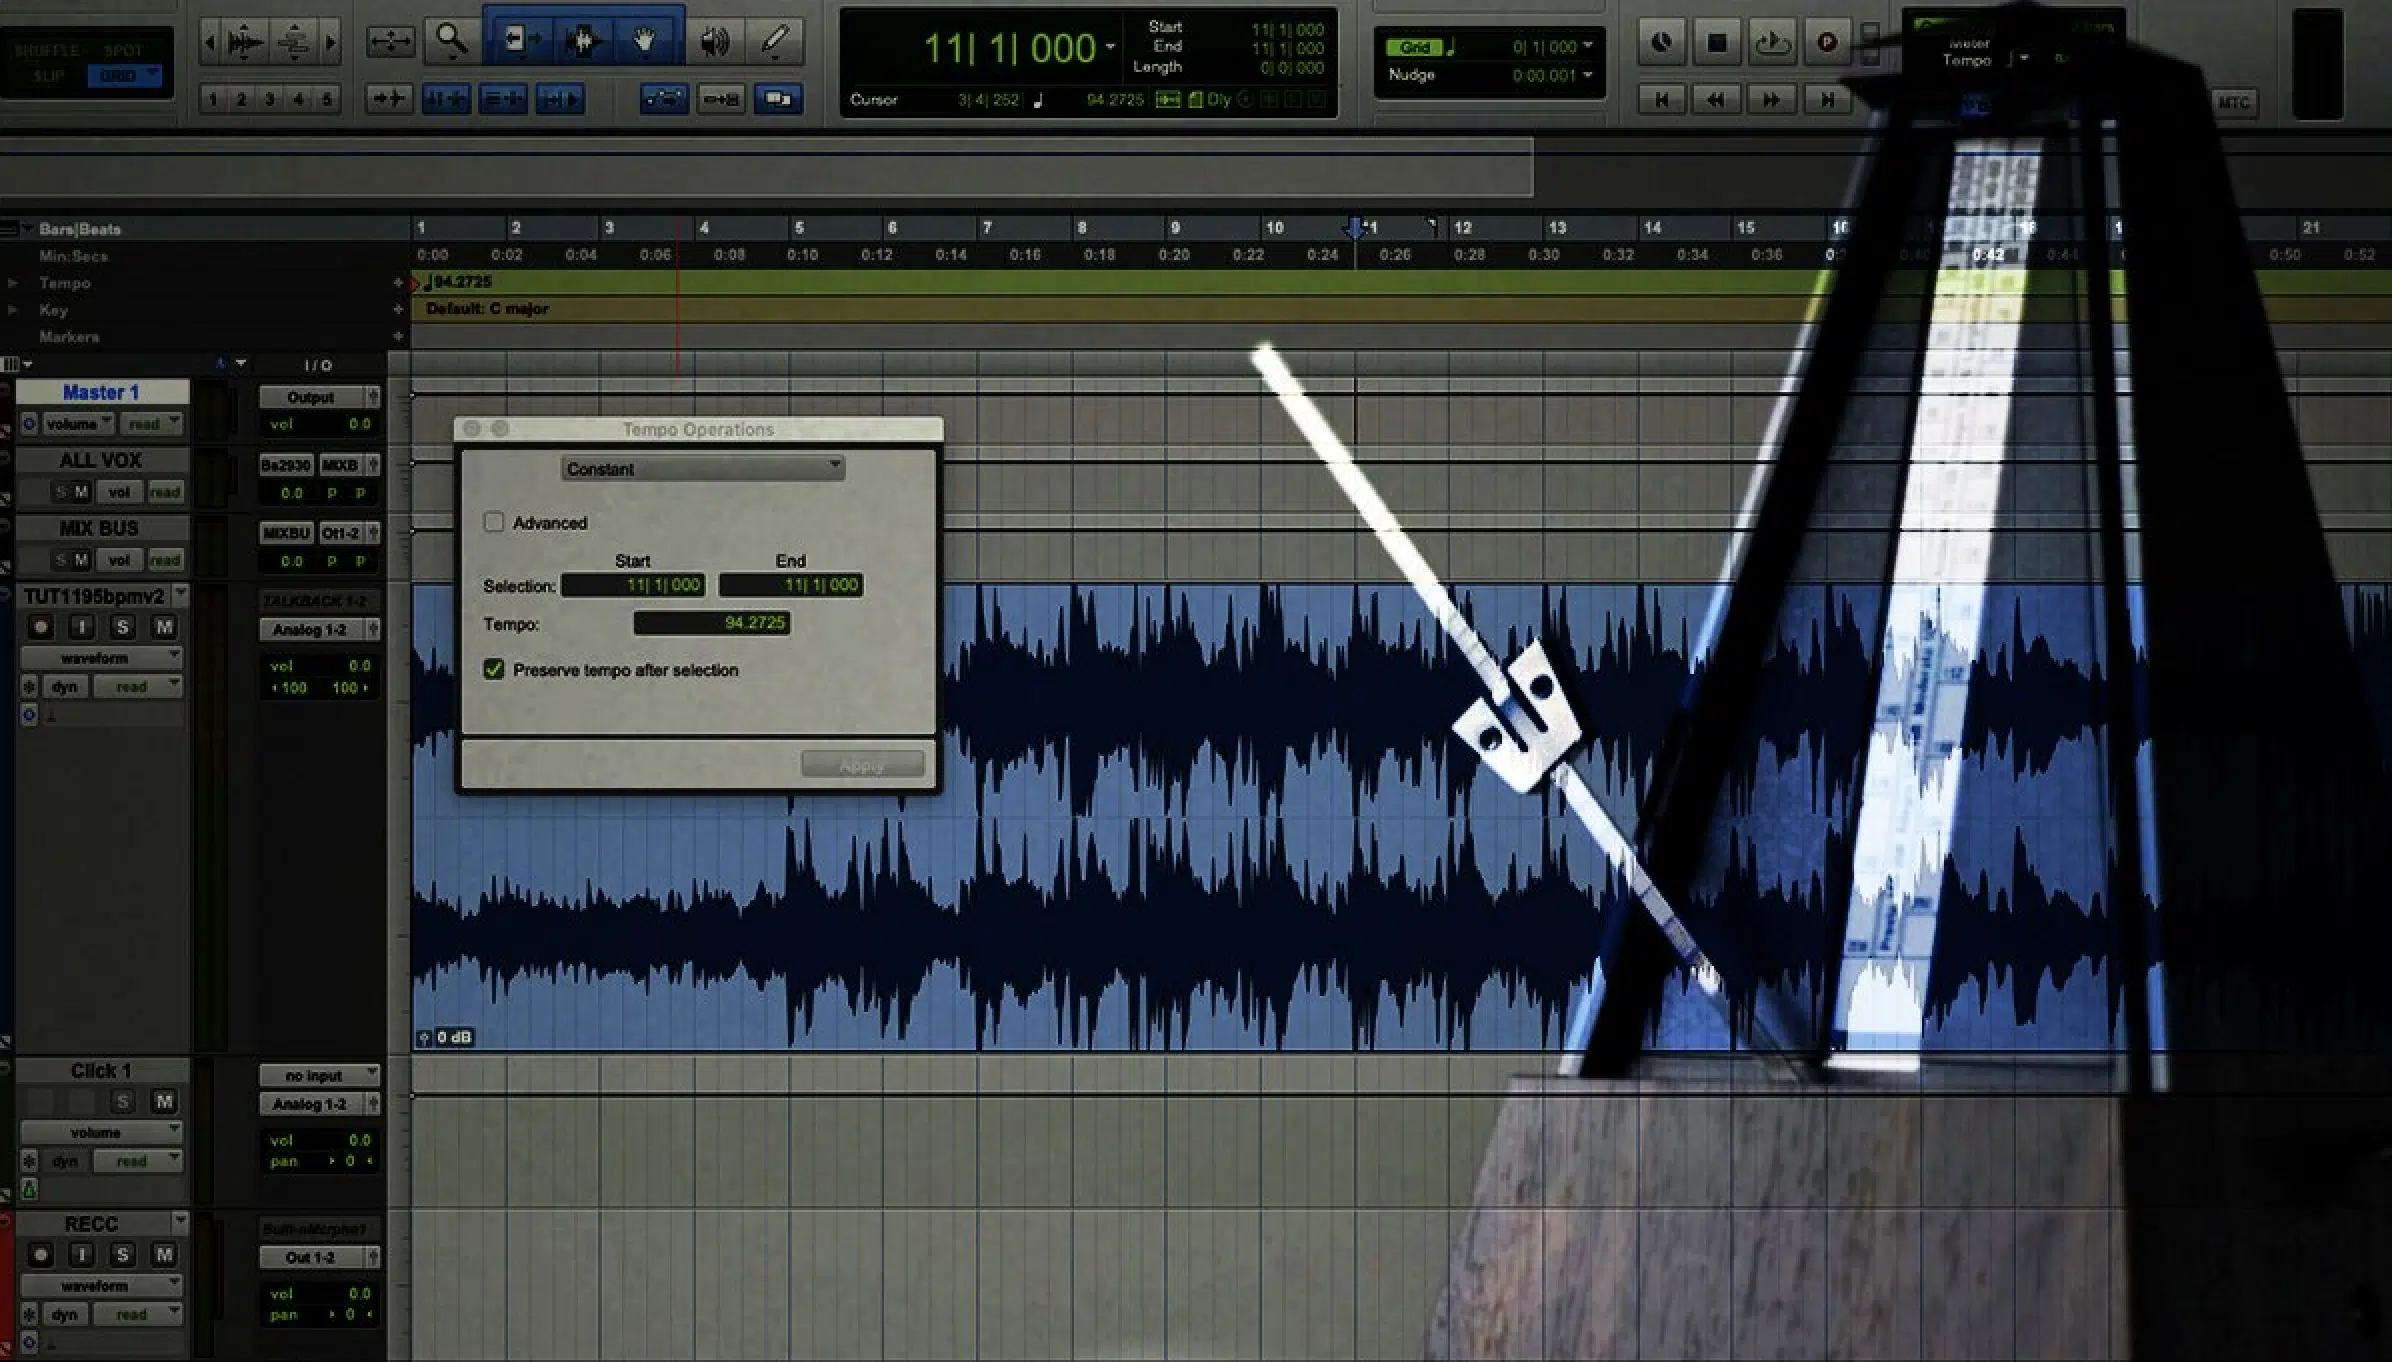The image size is (2392, 1362).
Task: Toggle Link Timeline and Edit Selection
Action: coord(446,99)
